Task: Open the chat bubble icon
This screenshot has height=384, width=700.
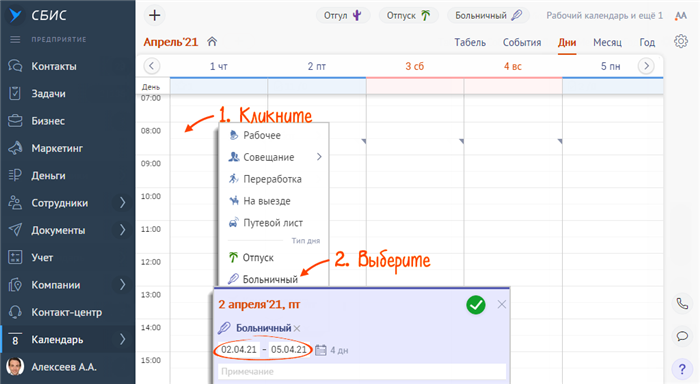Action: coord(682,336)
